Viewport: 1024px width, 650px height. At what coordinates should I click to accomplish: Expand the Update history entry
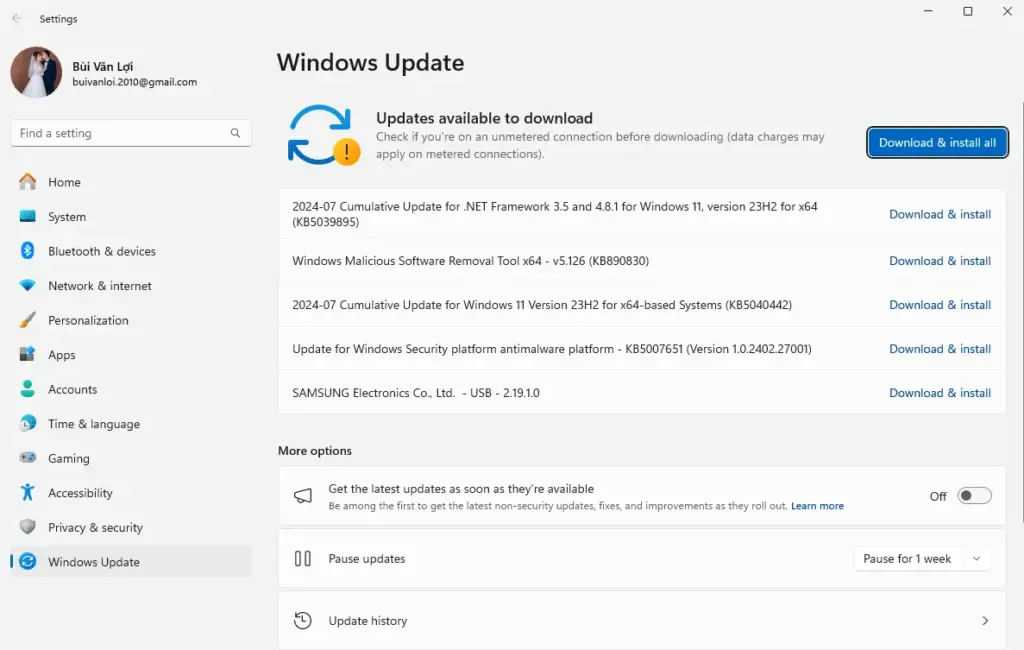click(985, 620)
